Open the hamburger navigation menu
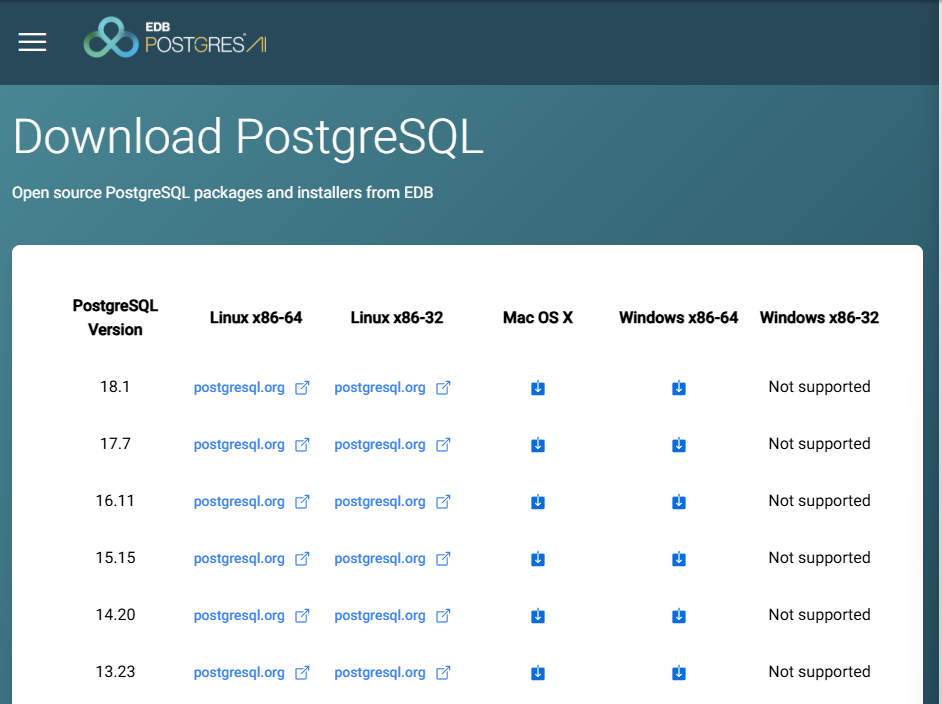 (32, 42)
